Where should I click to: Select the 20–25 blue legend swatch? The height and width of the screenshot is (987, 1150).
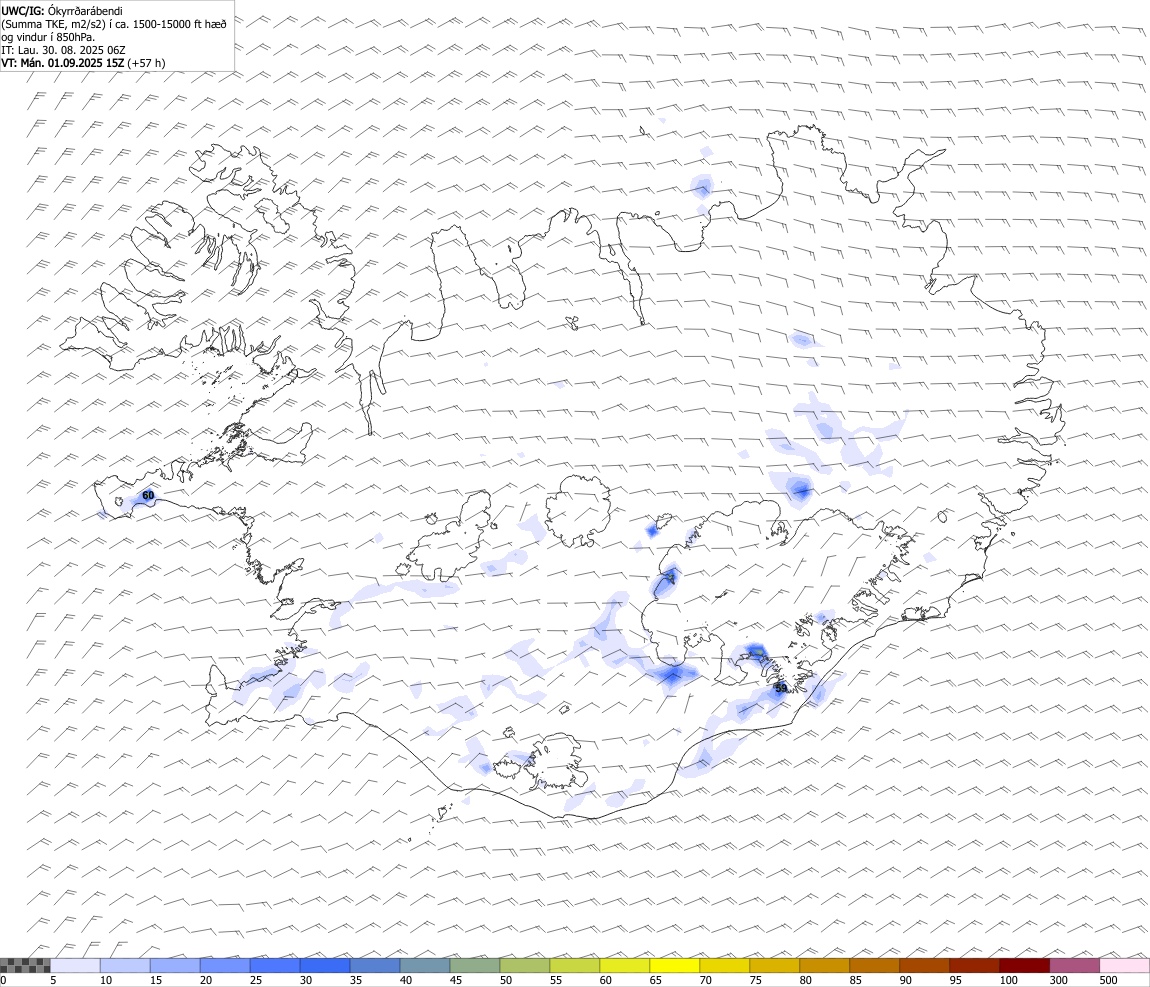point(225,965)
